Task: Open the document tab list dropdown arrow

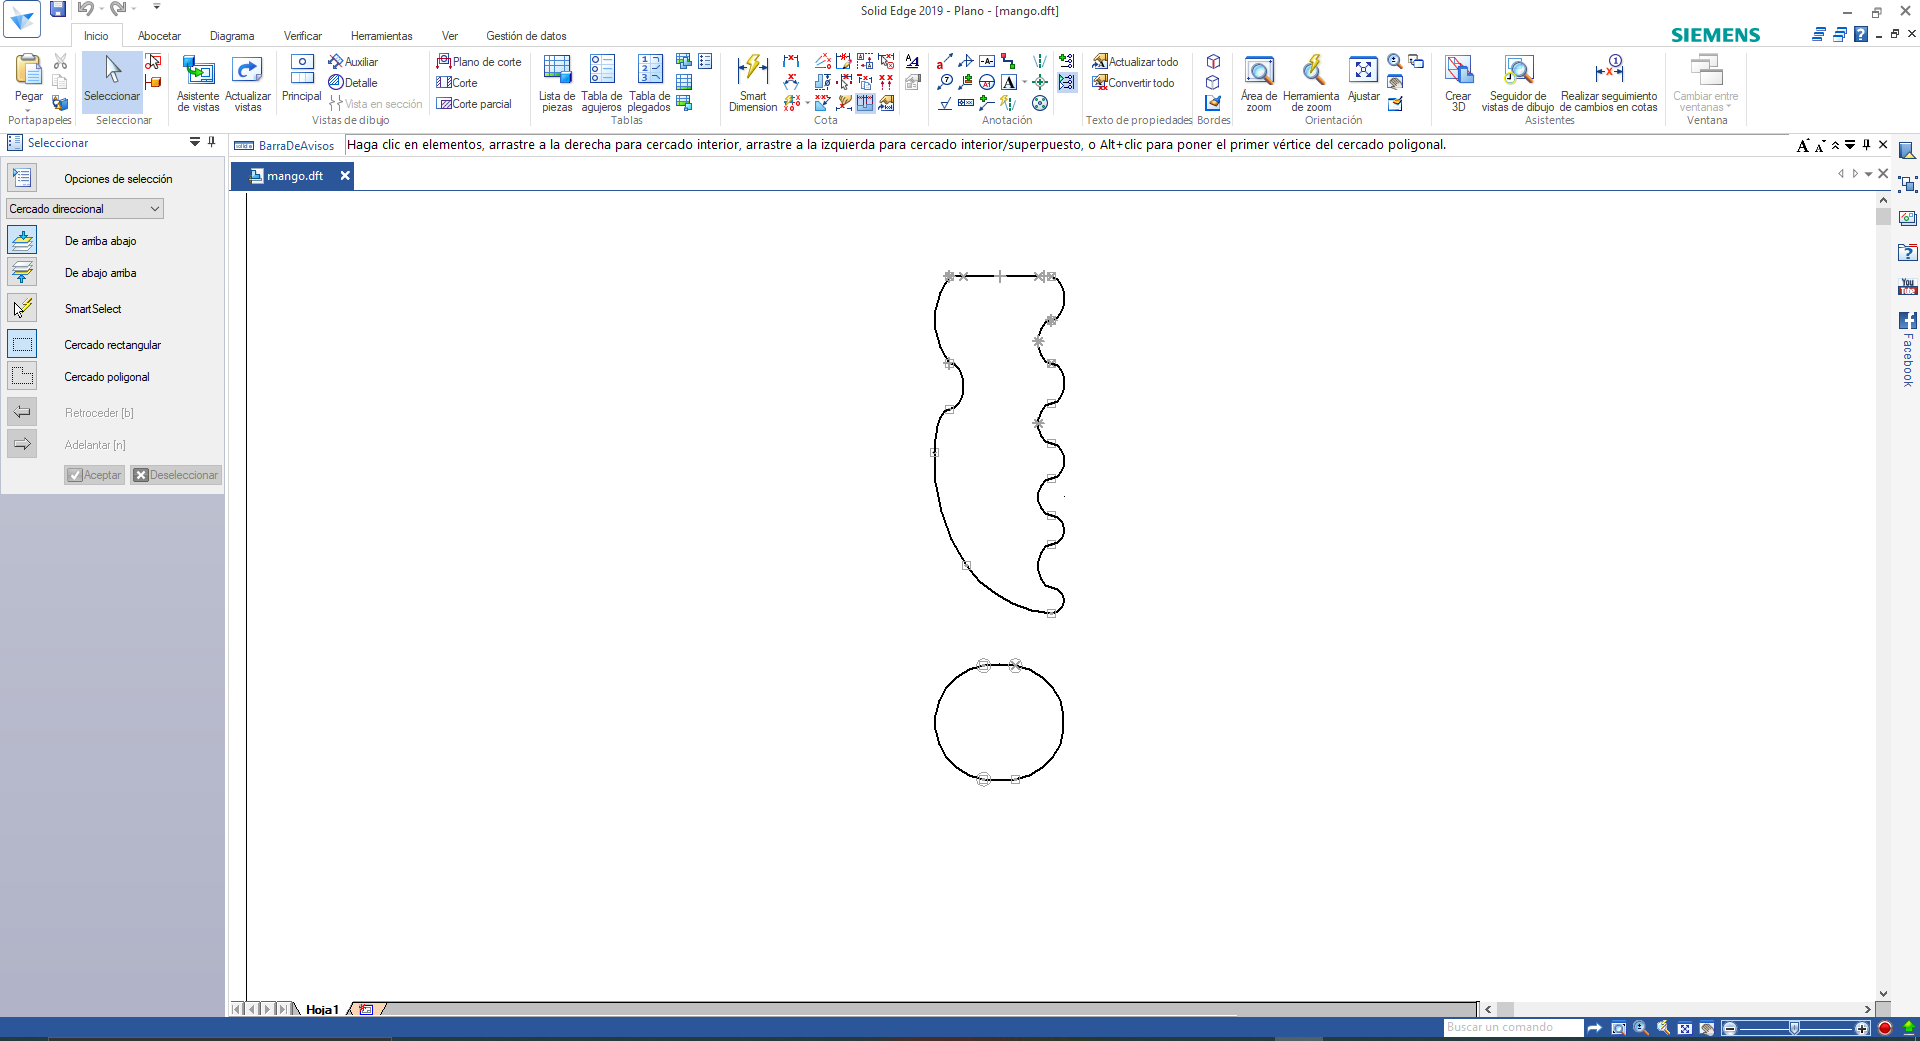Action: coord(1868,174)
